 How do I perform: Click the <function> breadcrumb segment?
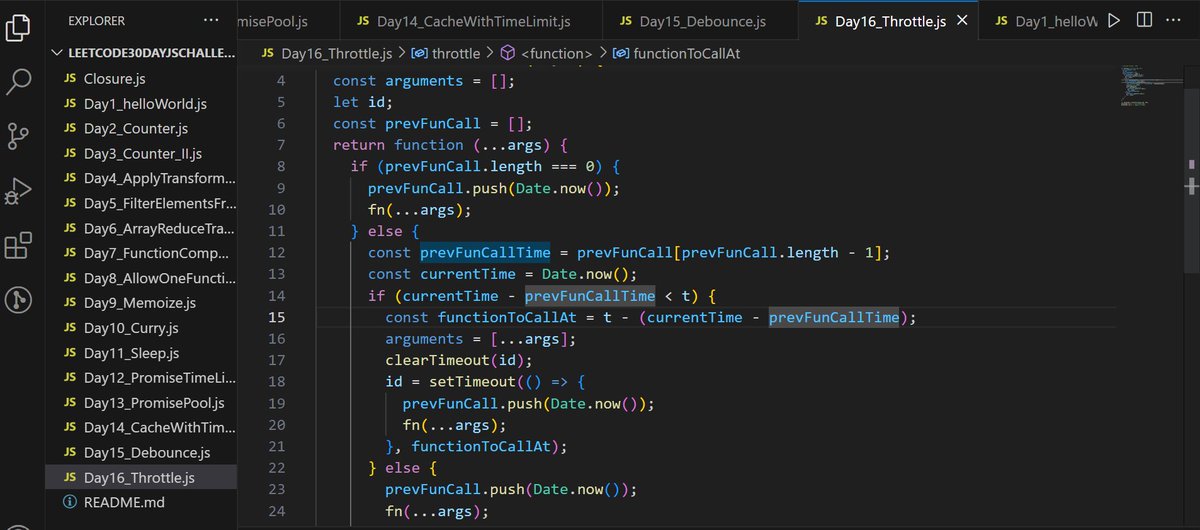point(546,54)
